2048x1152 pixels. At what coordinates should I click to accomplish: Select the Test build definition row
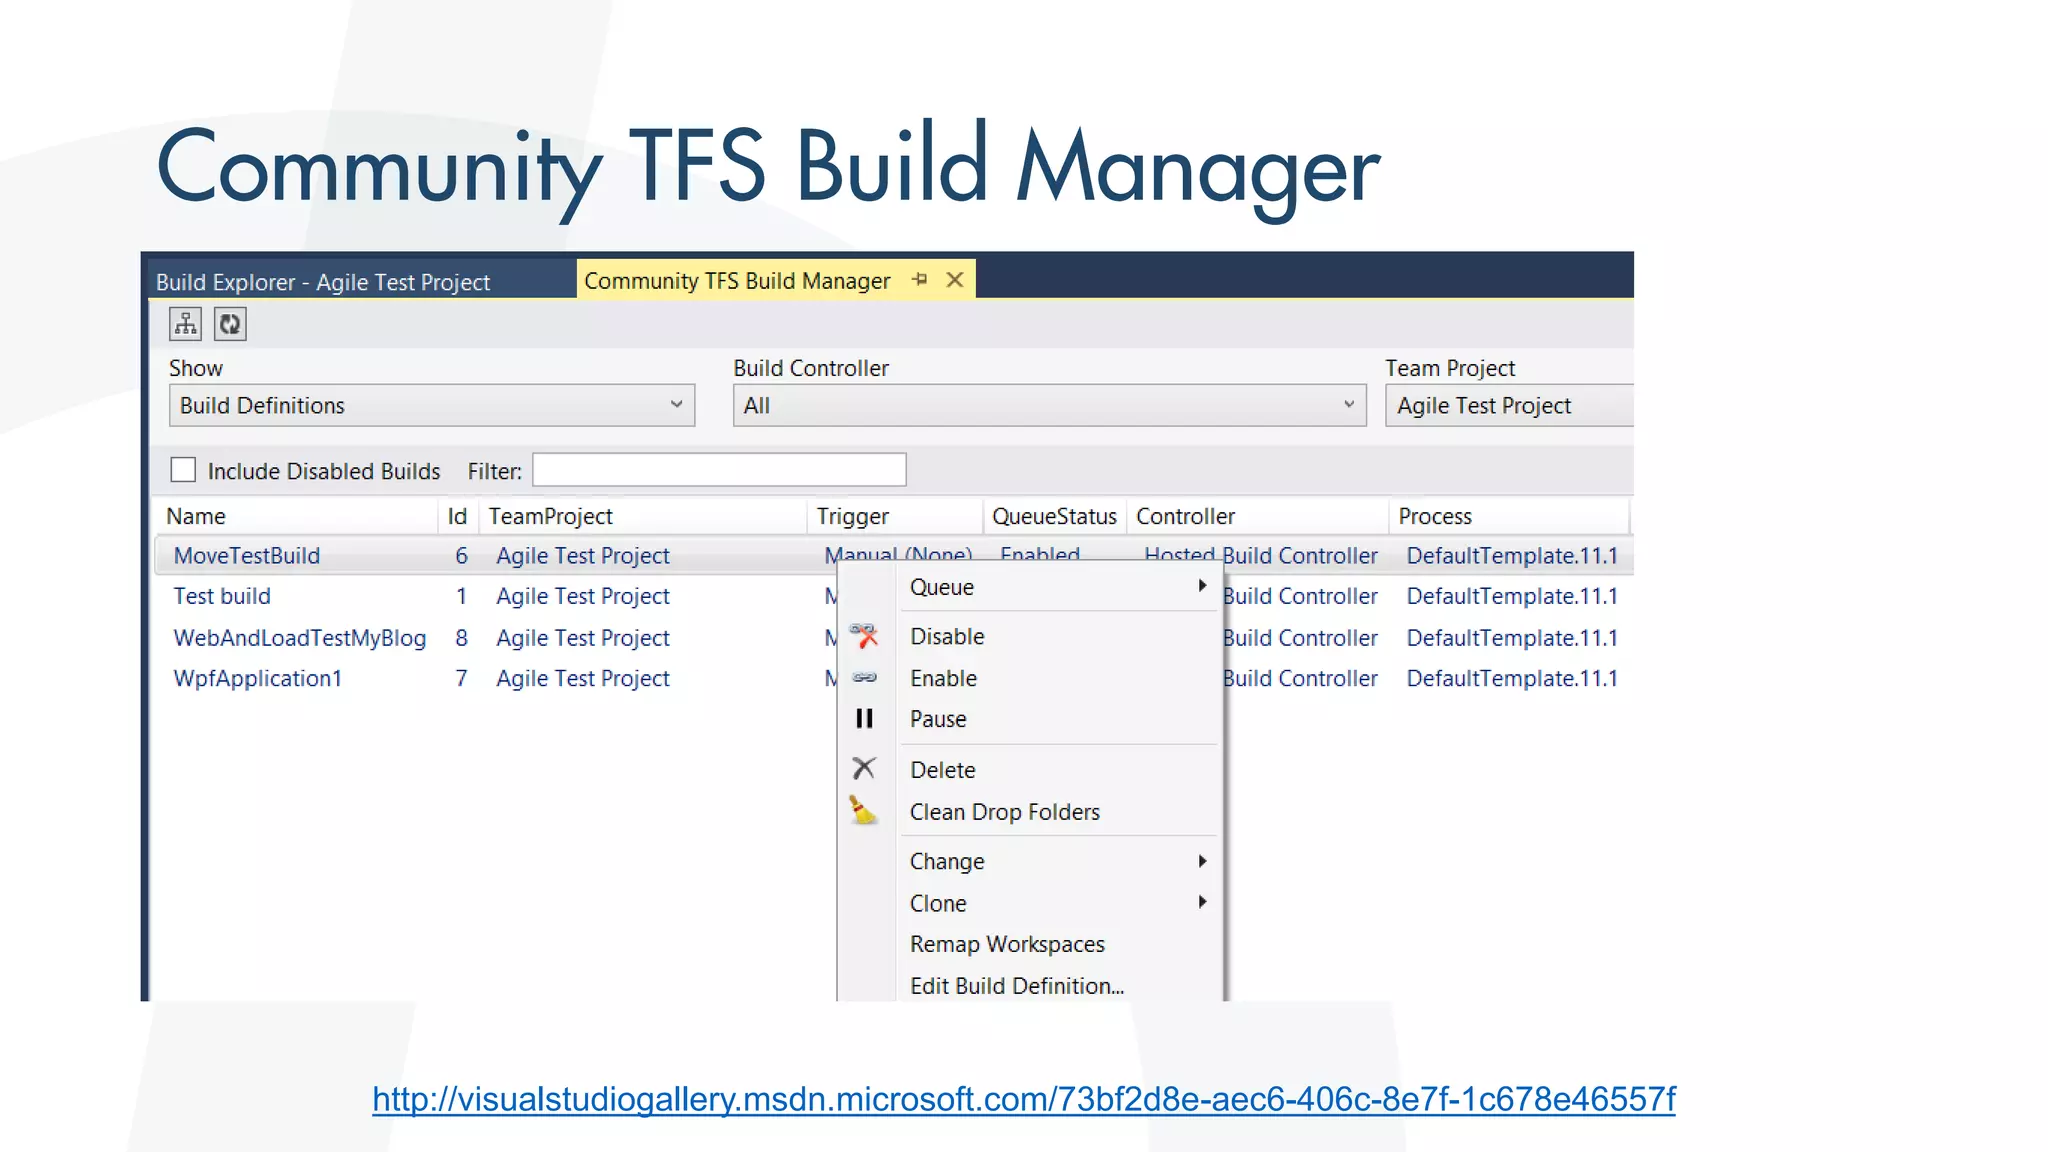click(222, 596)
